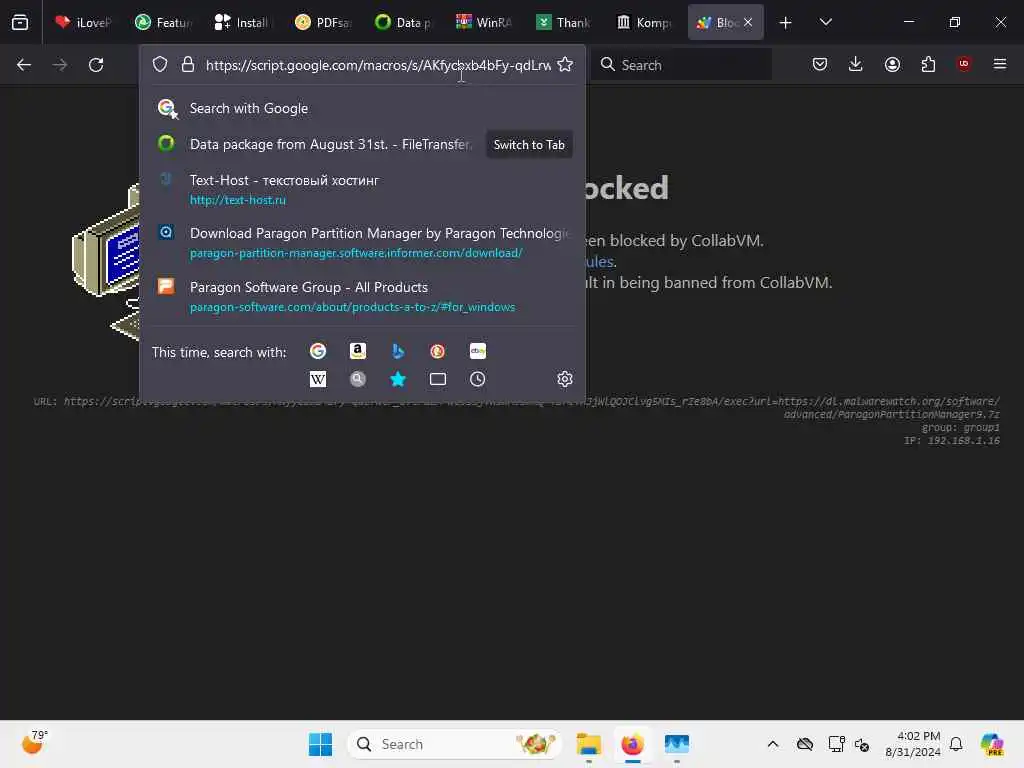The width and height of the screenshot is (1024, 768).
Task: Switch to the WinRA tab
Action: pyautogui.click(x=483, y=22)
